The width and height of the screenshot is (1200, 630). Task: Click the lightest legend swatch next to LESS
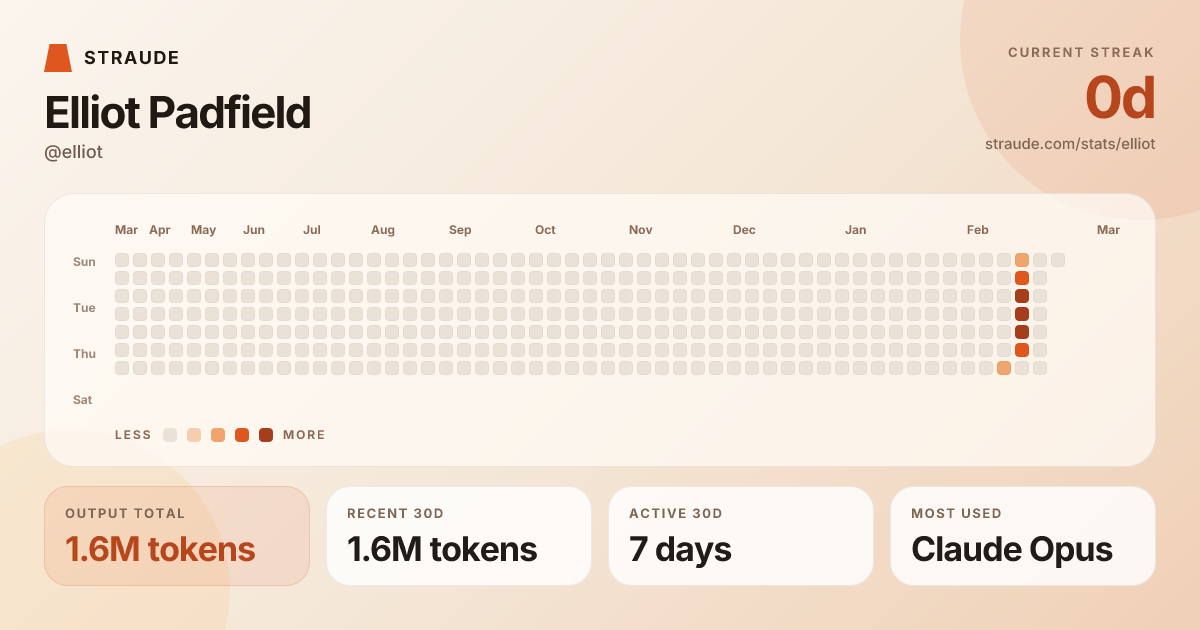click(170, 435)
